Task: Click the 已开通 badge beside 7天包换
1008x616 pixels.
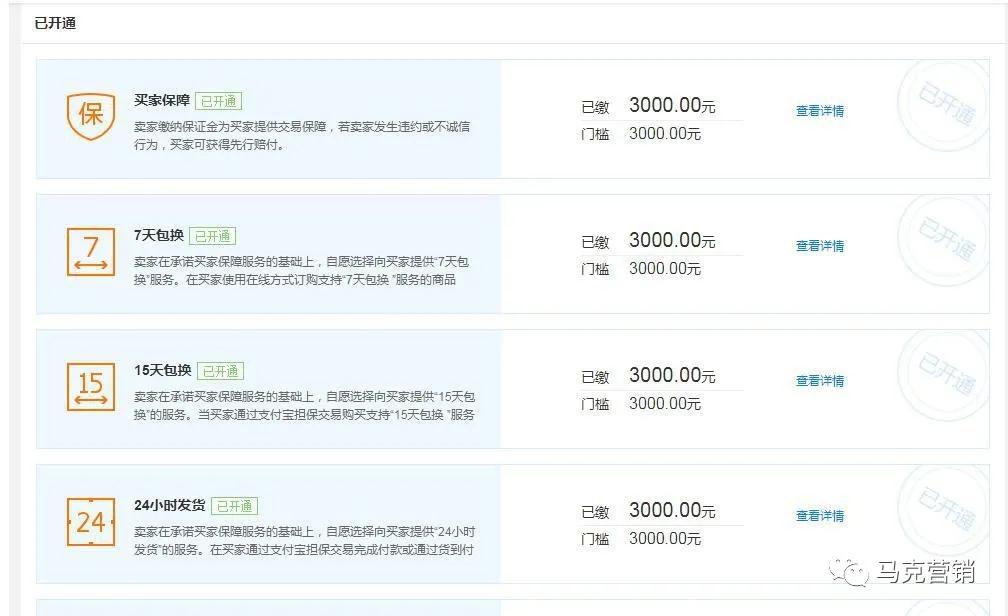Action: (212, 234)
